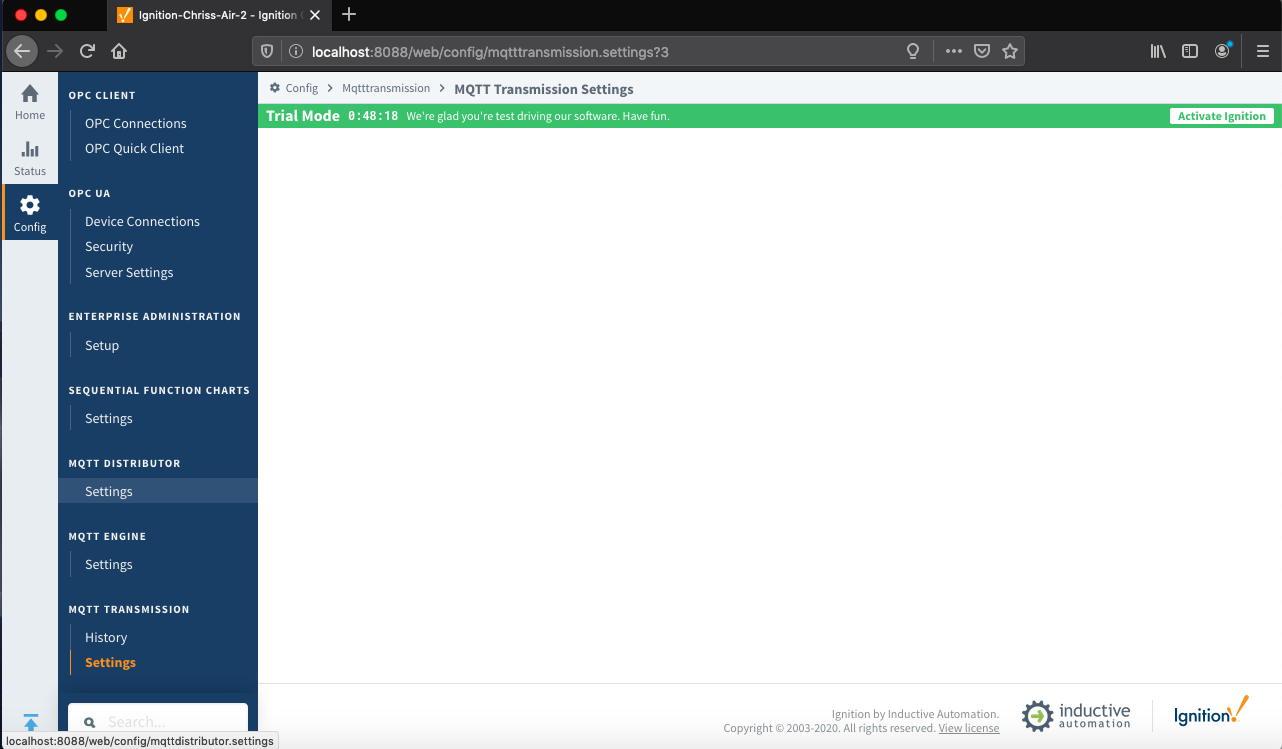Open MQTT Engine Settings
This screenshot has width=1282, height=749.
109,564
